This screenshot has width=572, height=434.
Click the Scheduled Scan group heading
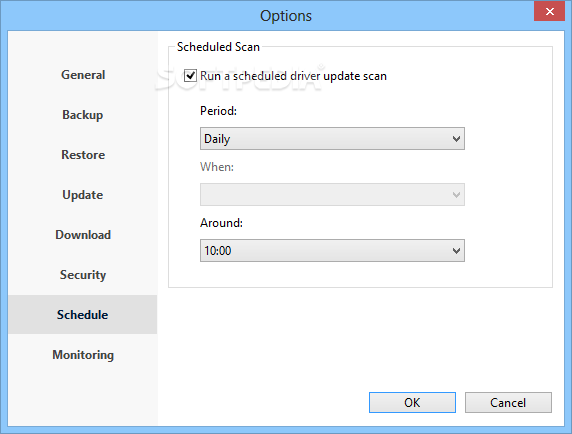click(218, 47)
